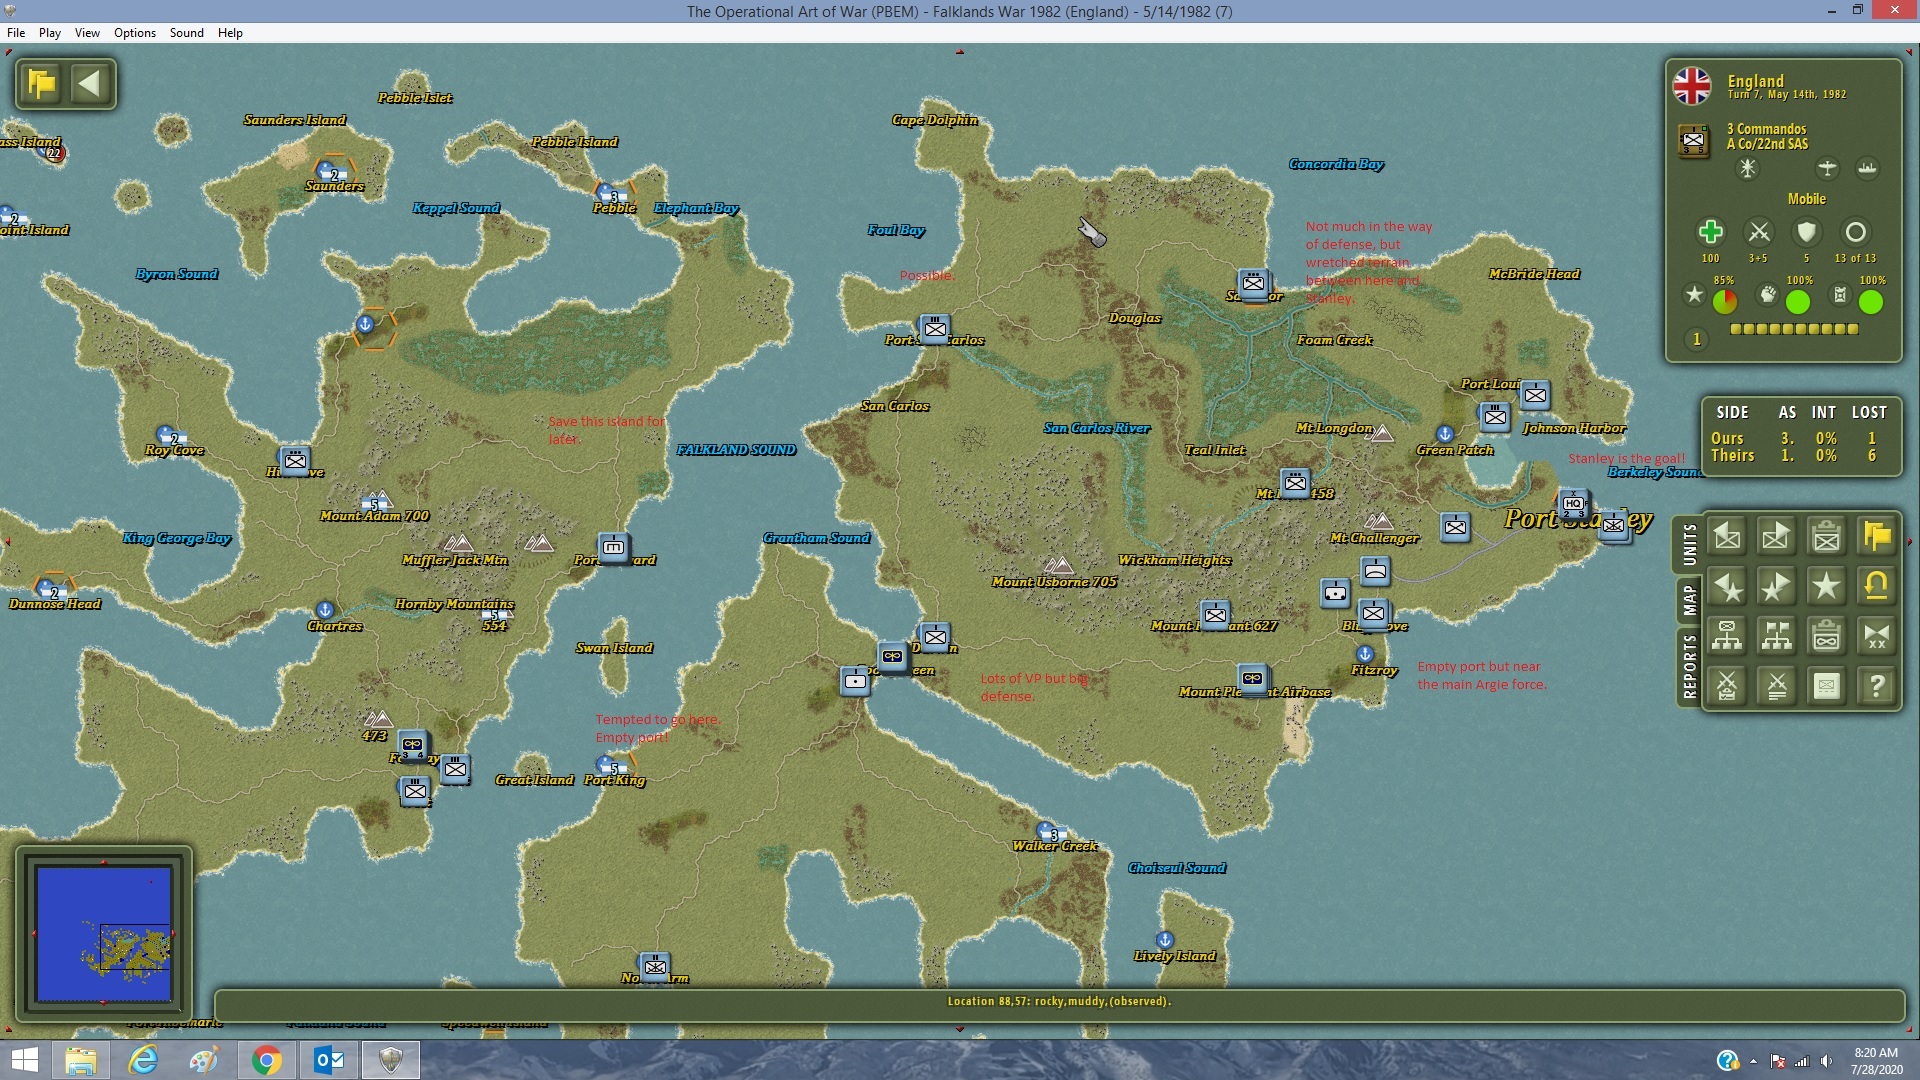Select the unit at Mount Pleasant Airbase
1920x1080 pixels.
(x=1252, y=678)
